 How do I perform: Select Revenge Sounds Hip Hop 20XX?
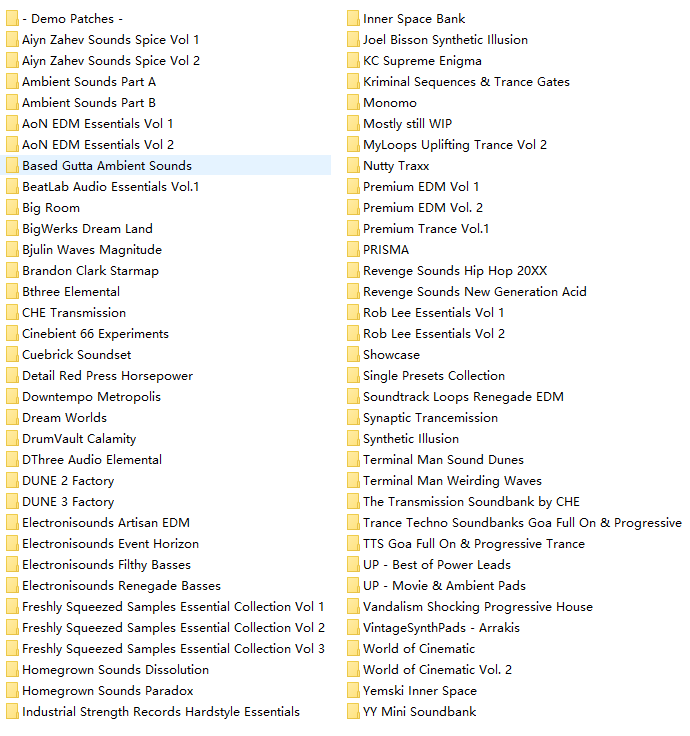pyautogui.click(x=455, y=271)
